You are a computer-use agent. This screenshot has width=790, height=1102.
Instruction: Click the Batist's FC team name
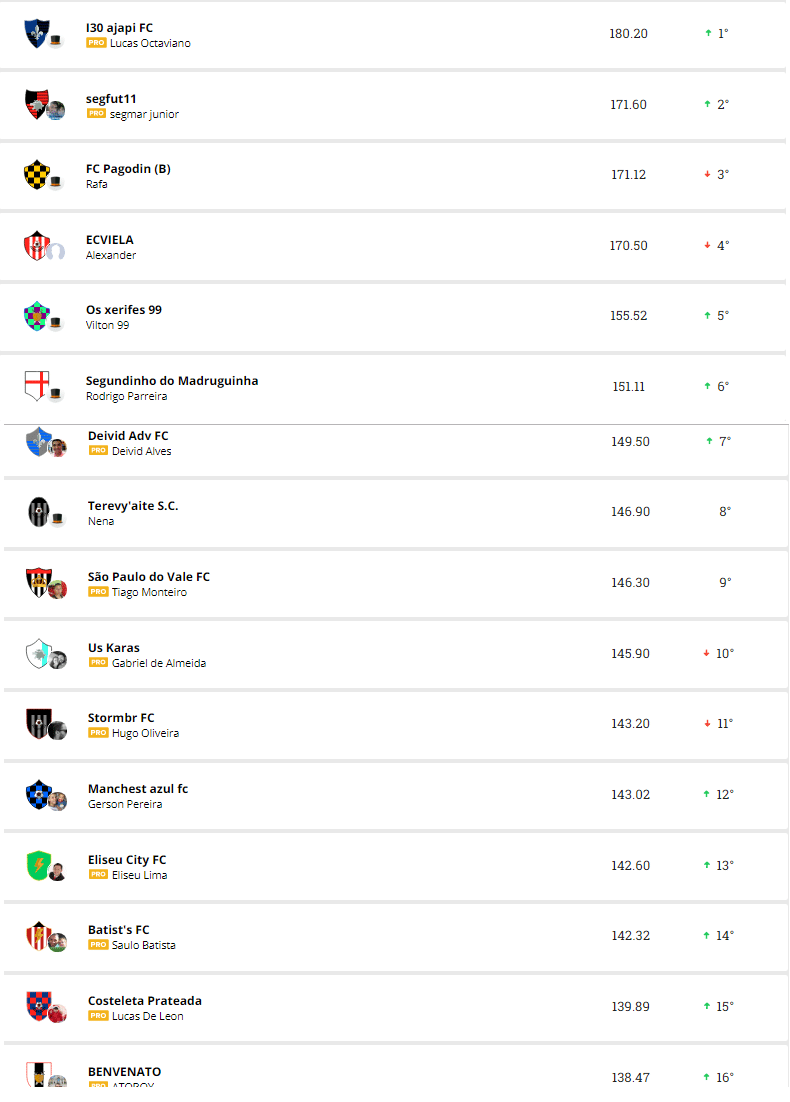coord(119,930)
